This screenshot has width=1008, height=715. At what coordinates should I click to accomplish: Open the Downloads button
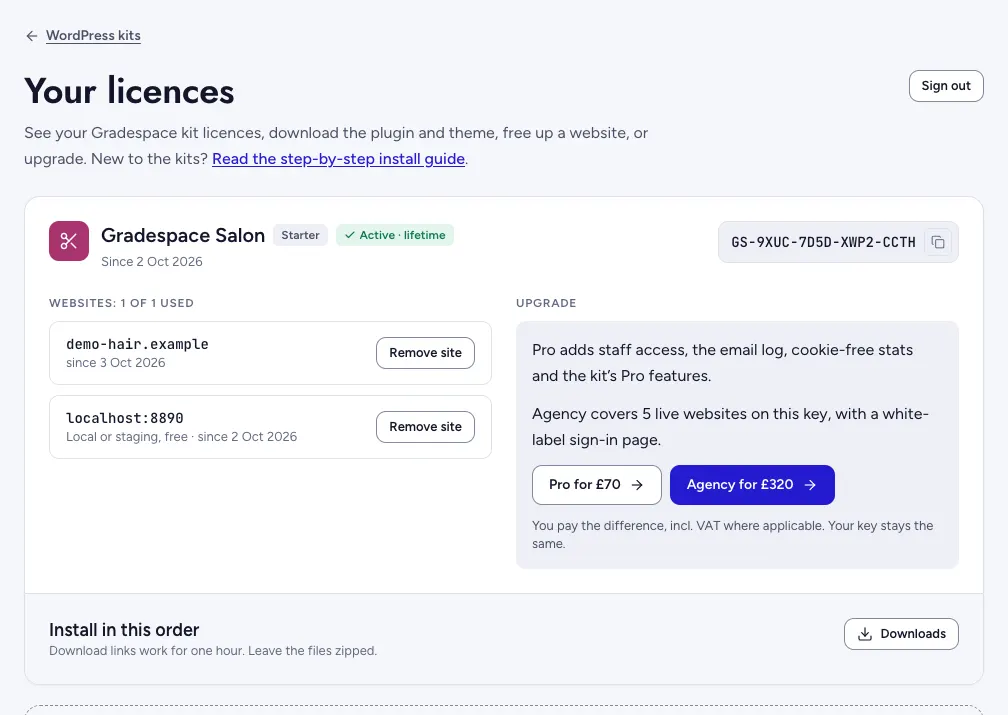pos(901,634)
